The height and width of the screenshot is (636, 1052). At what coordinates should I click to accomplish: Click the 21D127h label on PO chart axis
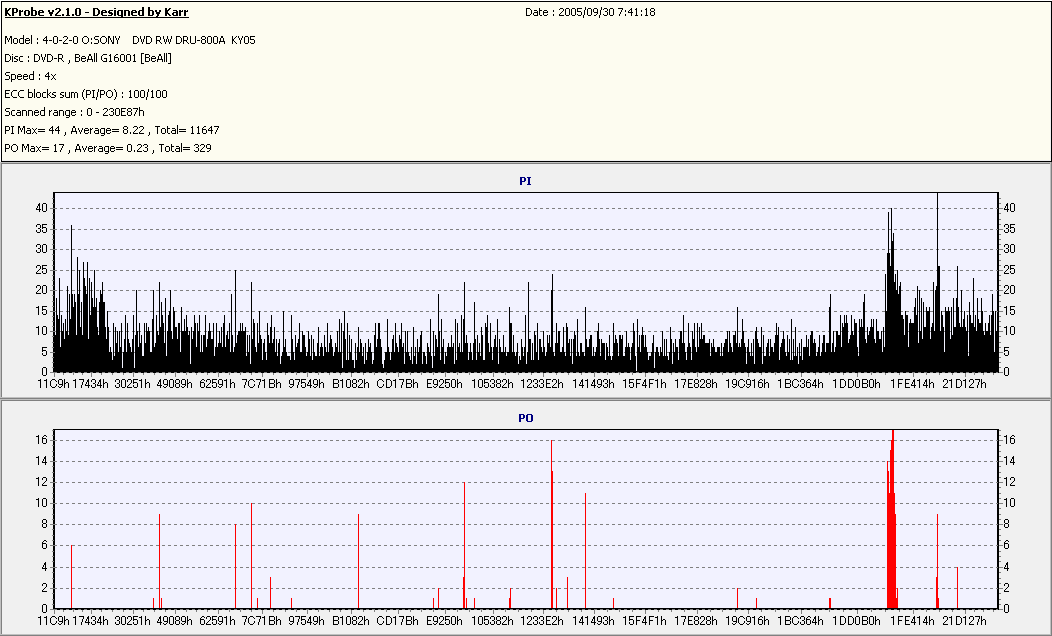(x=964, y=620)
